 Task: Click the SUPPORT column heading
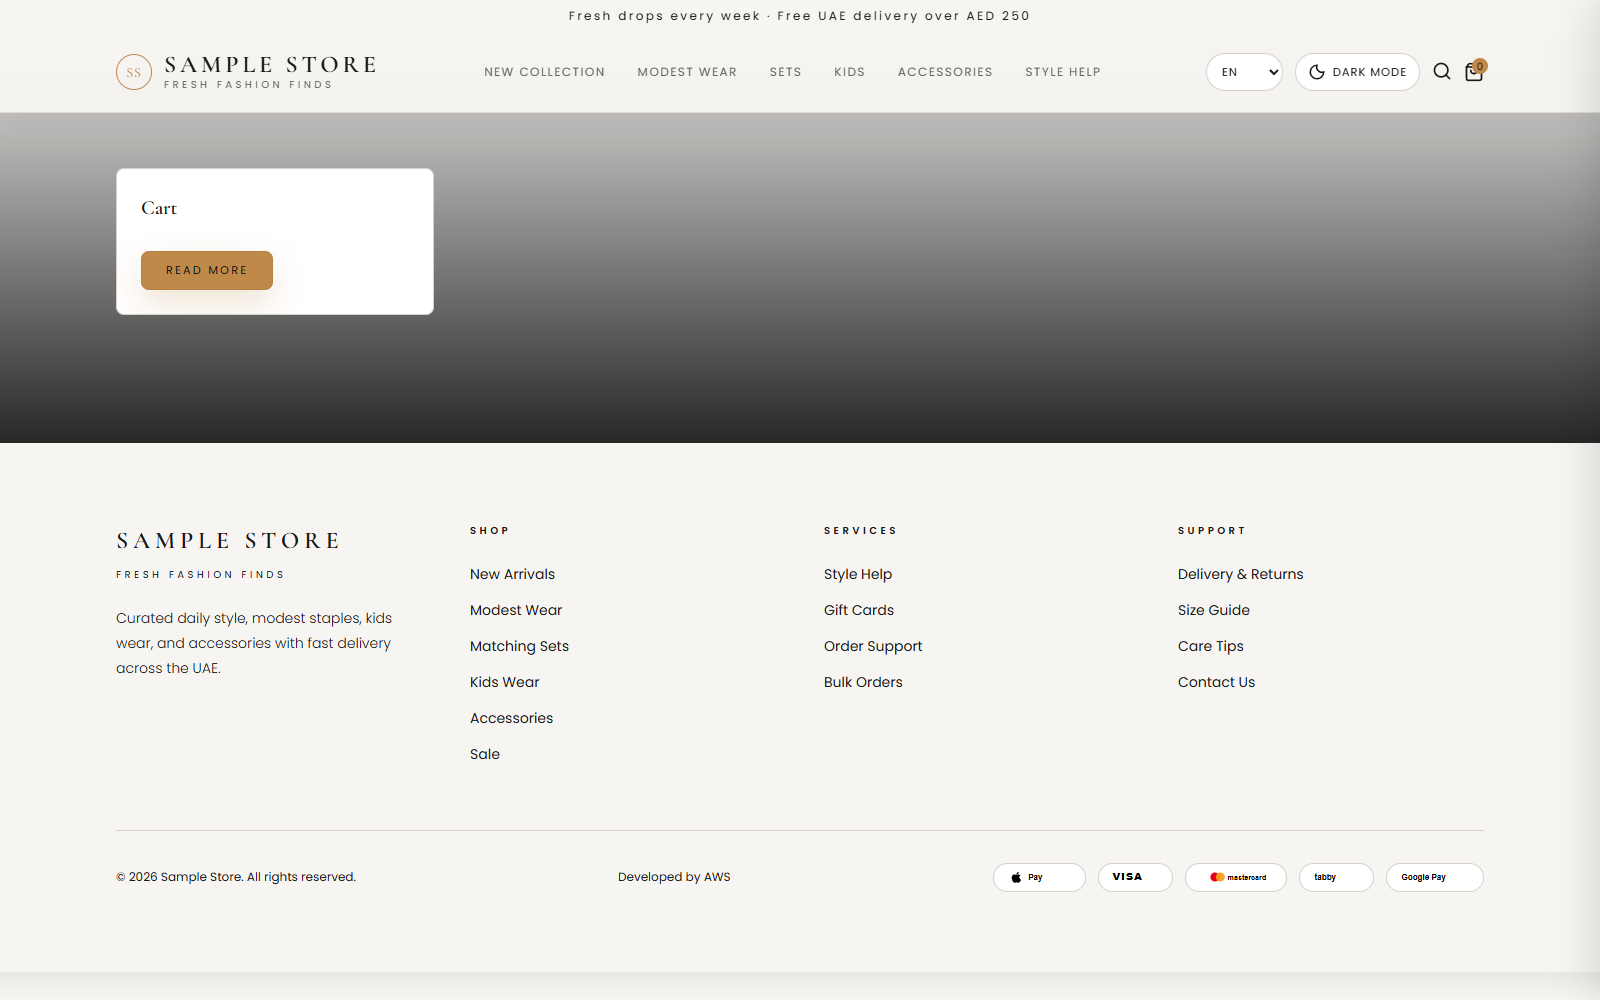(x=1212, y=531)
